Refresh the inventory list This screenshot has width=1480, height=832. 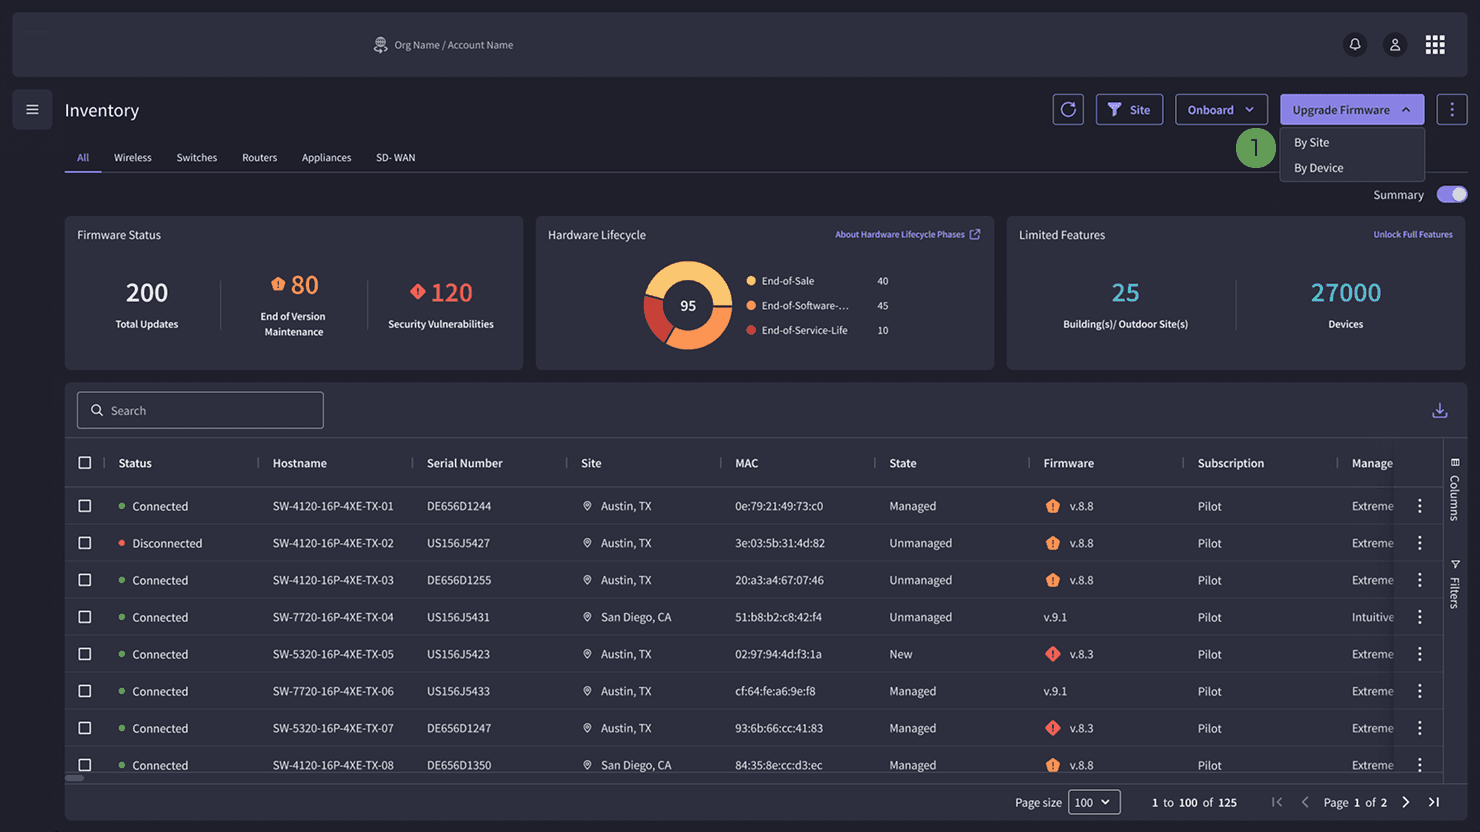coord(1068,109)
